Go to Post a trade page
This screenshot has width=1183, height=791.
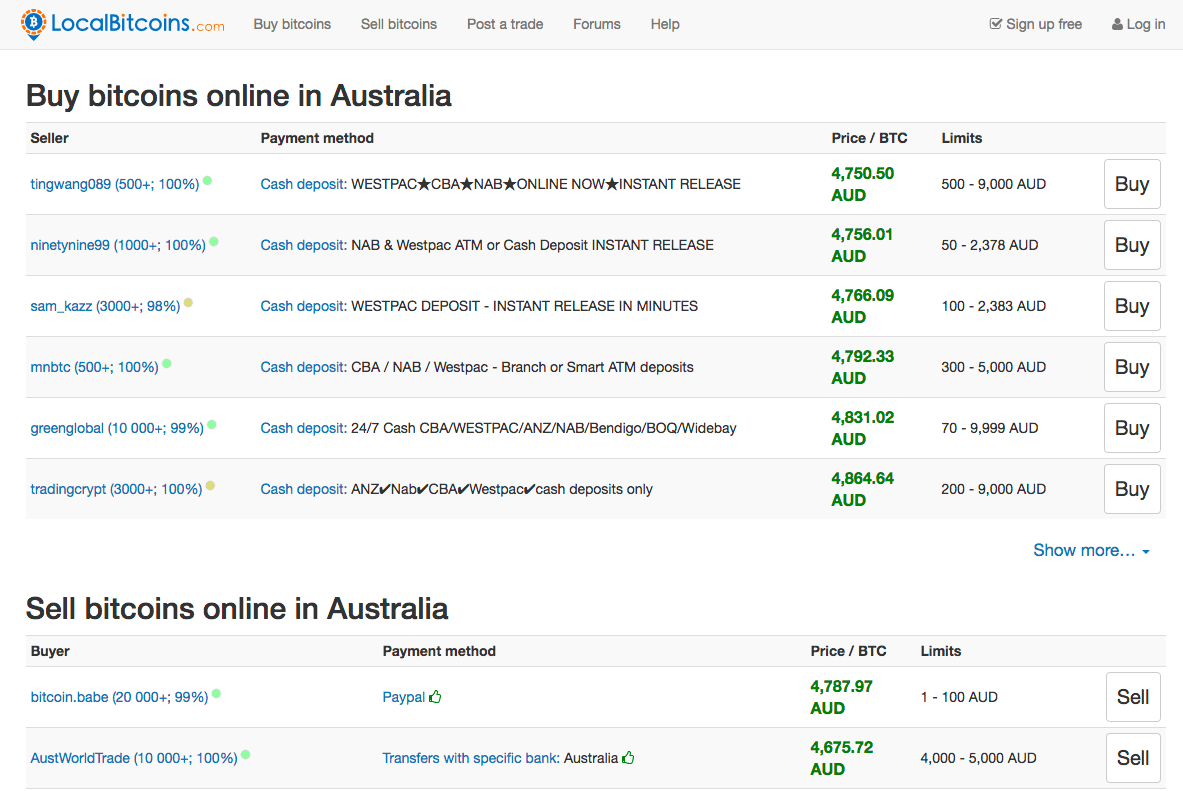click(x=505, y=24)
